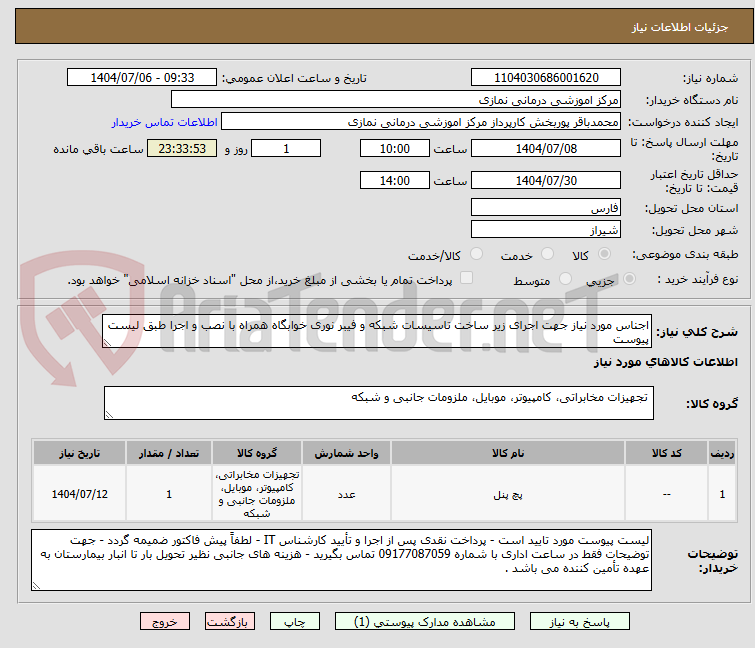
Task: Click the ردیف column header
Action: click(x=722, y=453)
